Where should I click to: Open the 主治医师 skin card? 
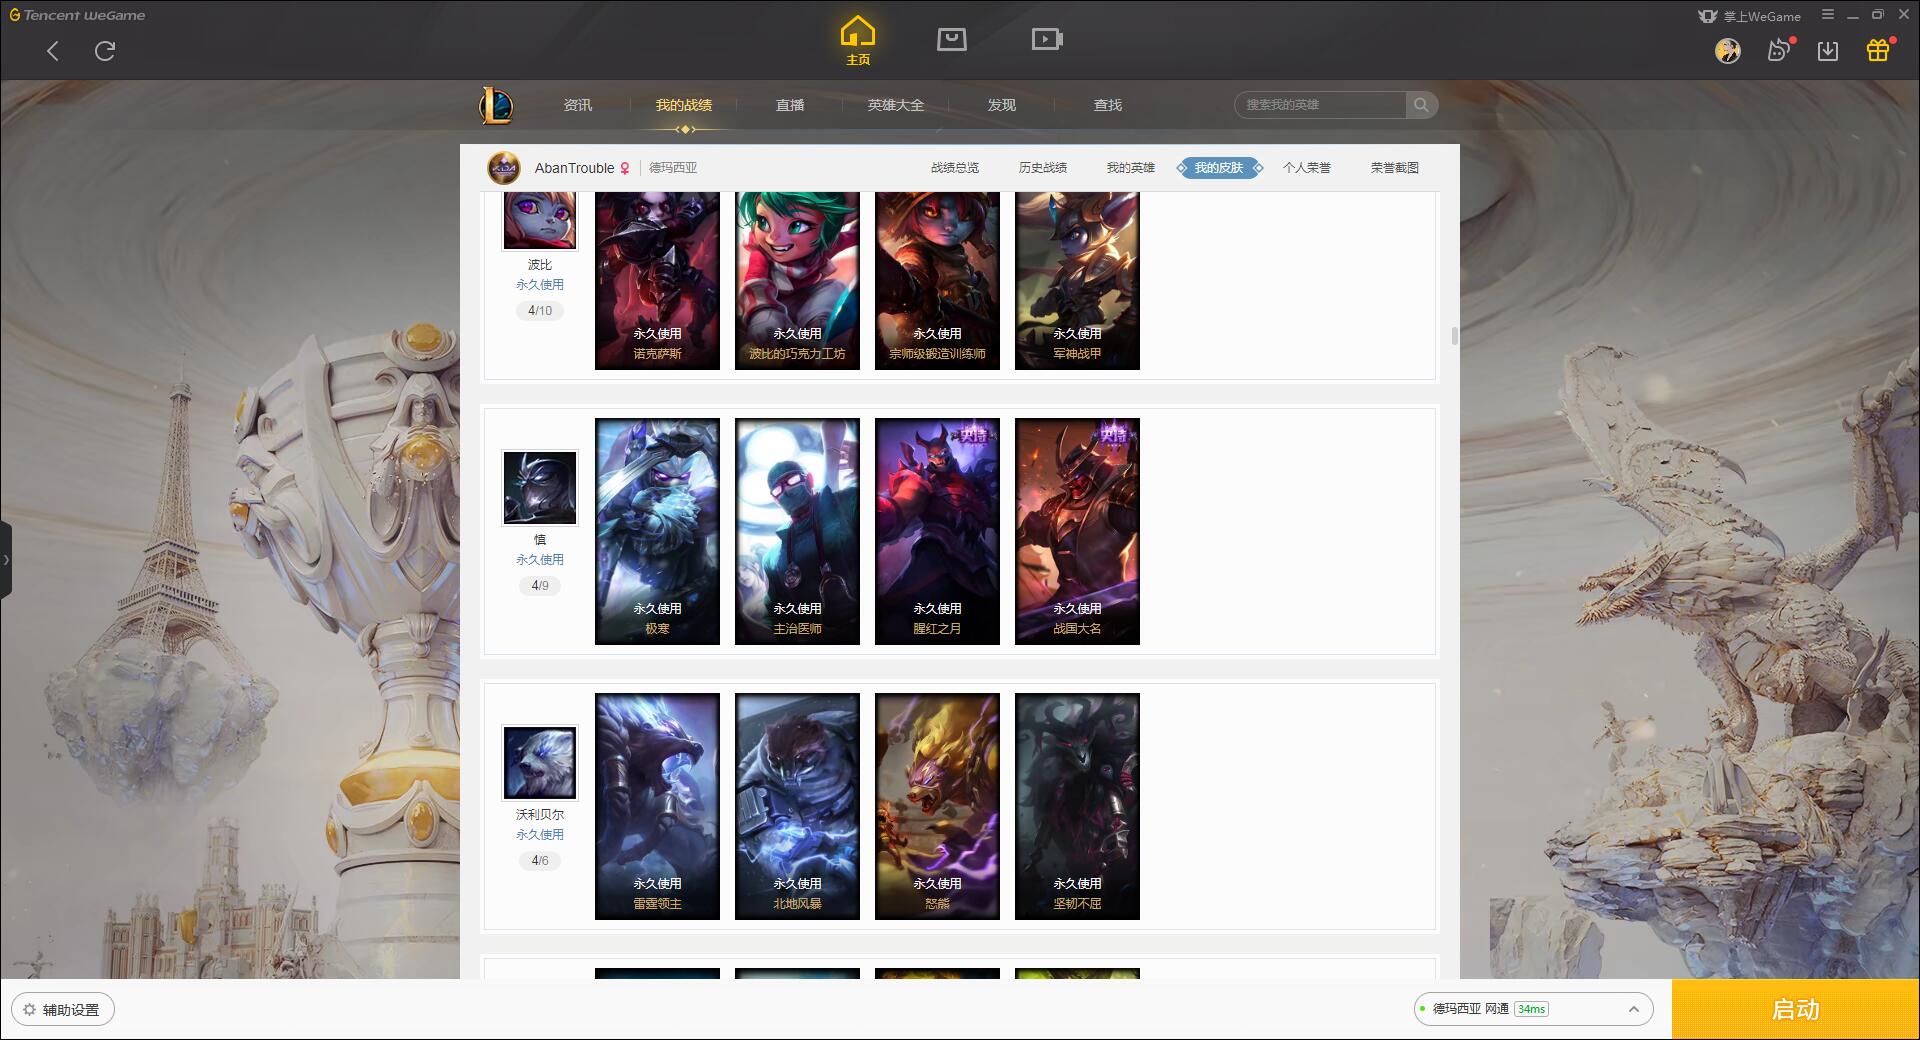click(x=797, y=531)
